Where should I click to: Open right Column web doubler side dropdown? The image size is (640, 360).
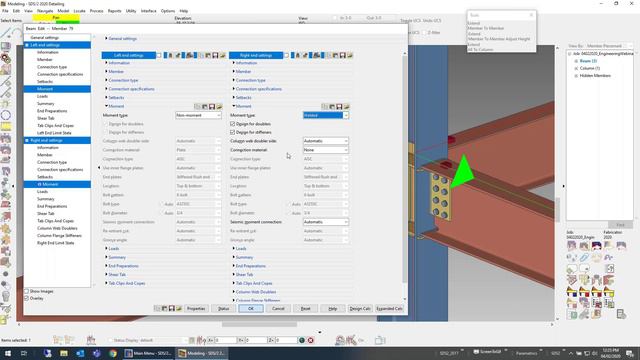326,141
